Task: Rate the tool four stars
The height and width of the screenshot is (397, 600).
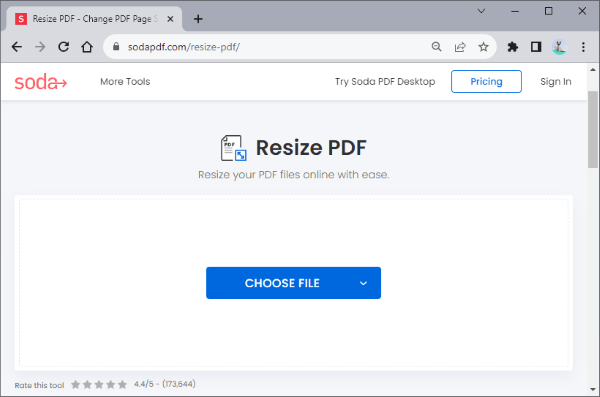Action: (111, 384)
